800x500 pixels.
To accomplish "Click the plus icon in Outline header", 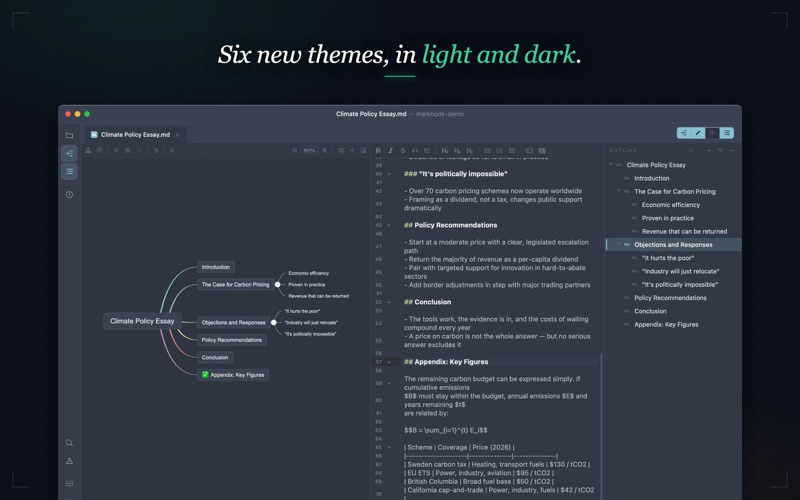I will [709, 151].
